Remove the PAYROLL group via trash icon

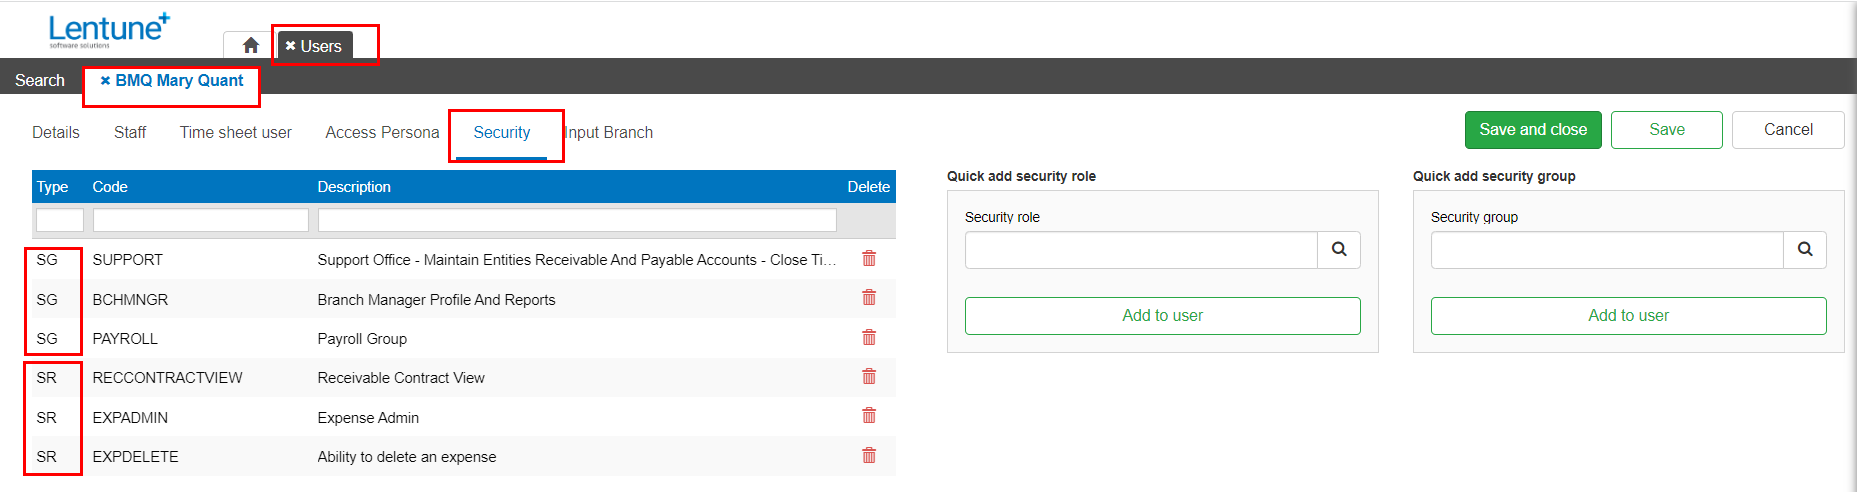point(869,338)
